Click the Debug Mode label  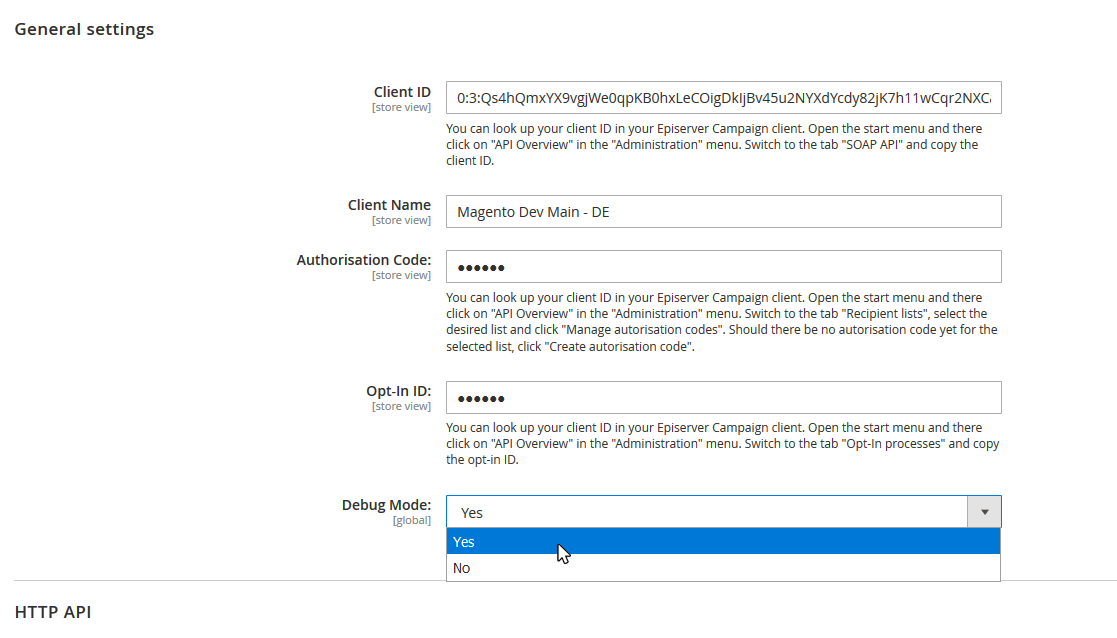coord(386,505)
